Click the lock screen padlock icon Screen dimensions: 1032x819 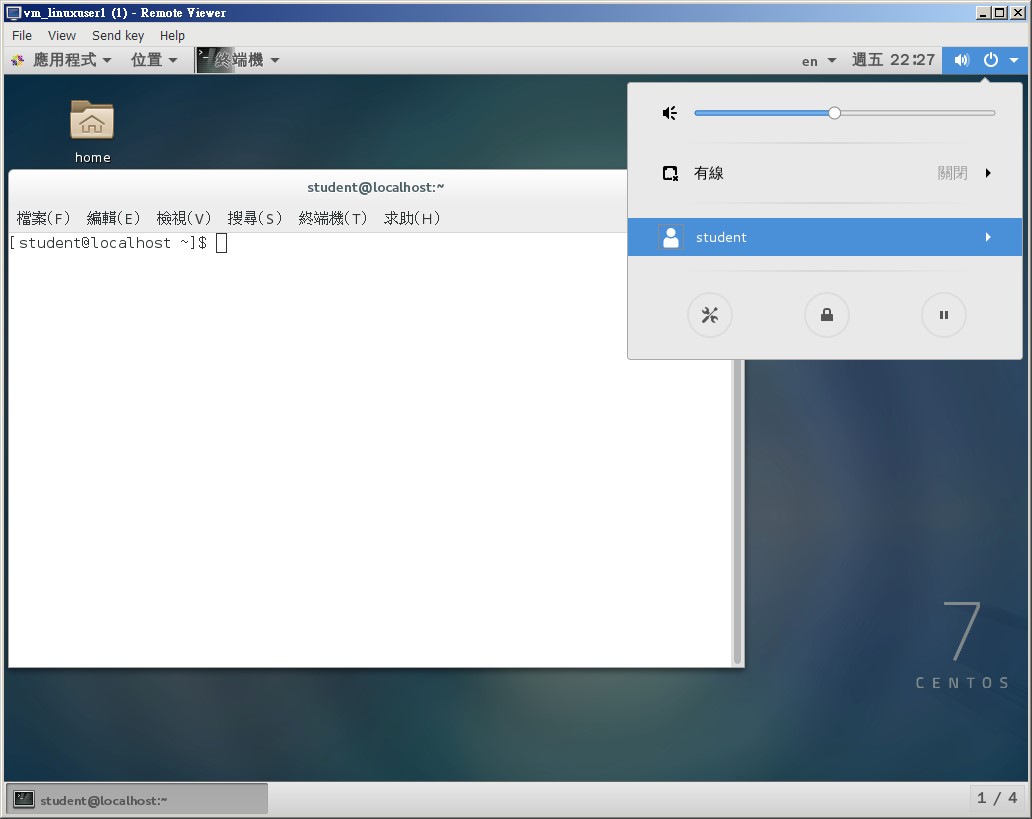pyautogui.click(x=826, y=314)
